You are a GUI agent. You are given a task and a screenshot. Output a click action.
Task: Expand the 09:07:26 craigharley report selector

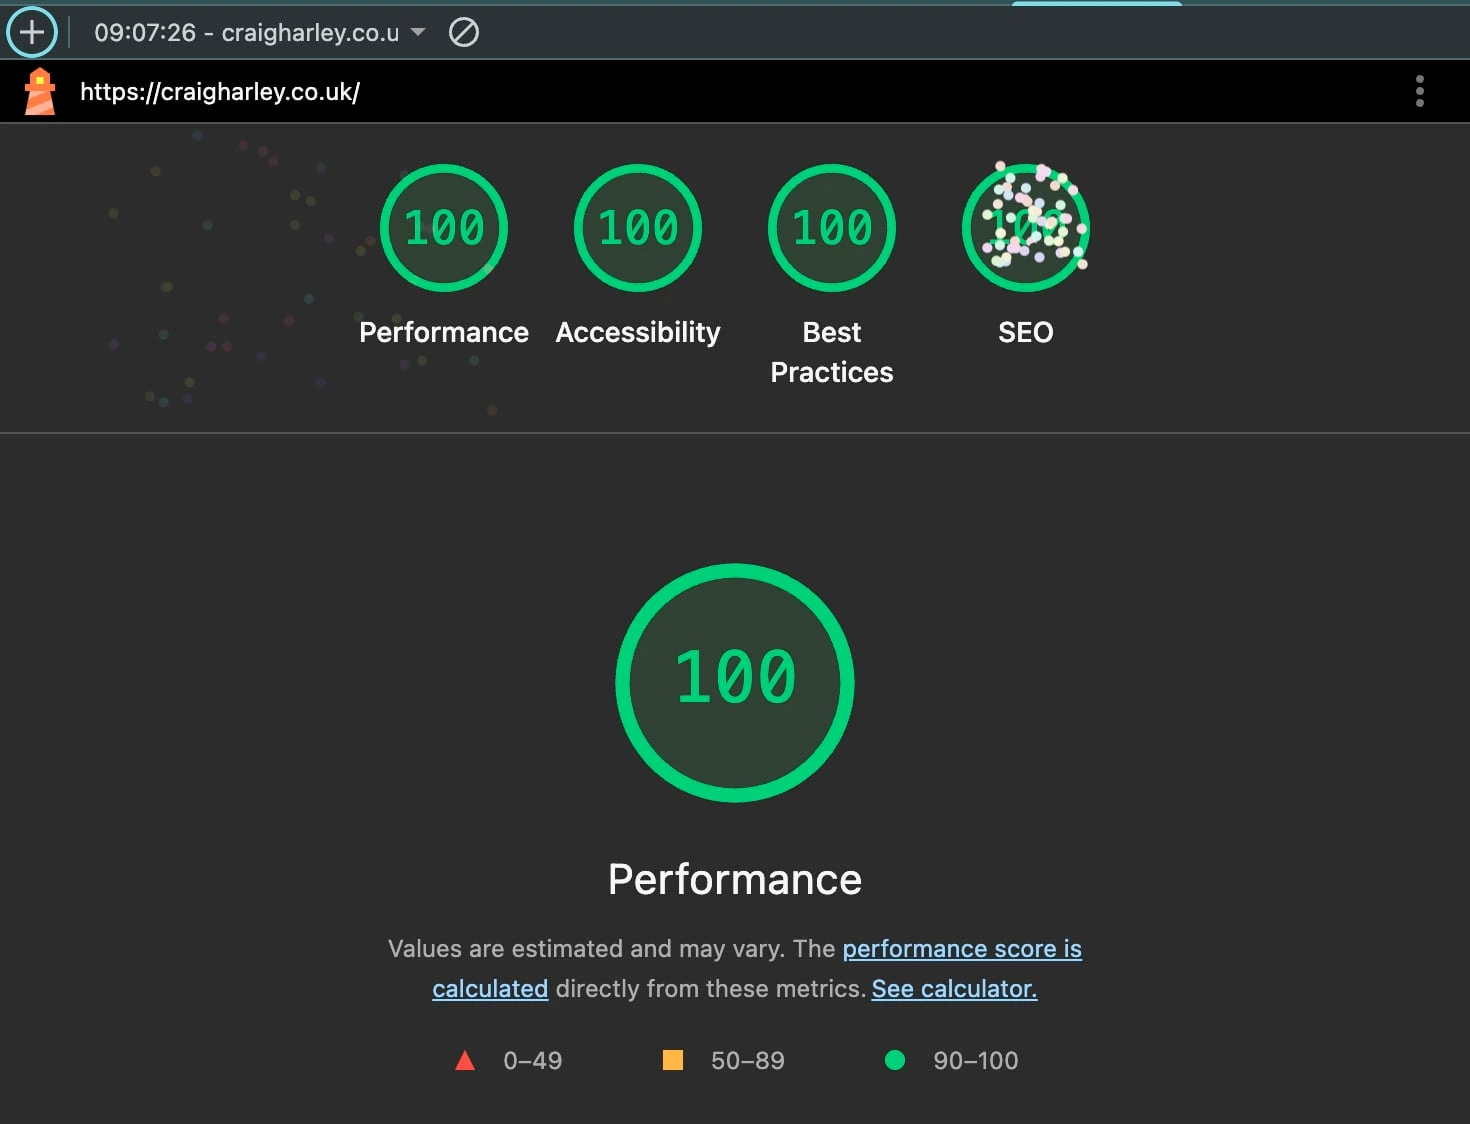(255, 32)
